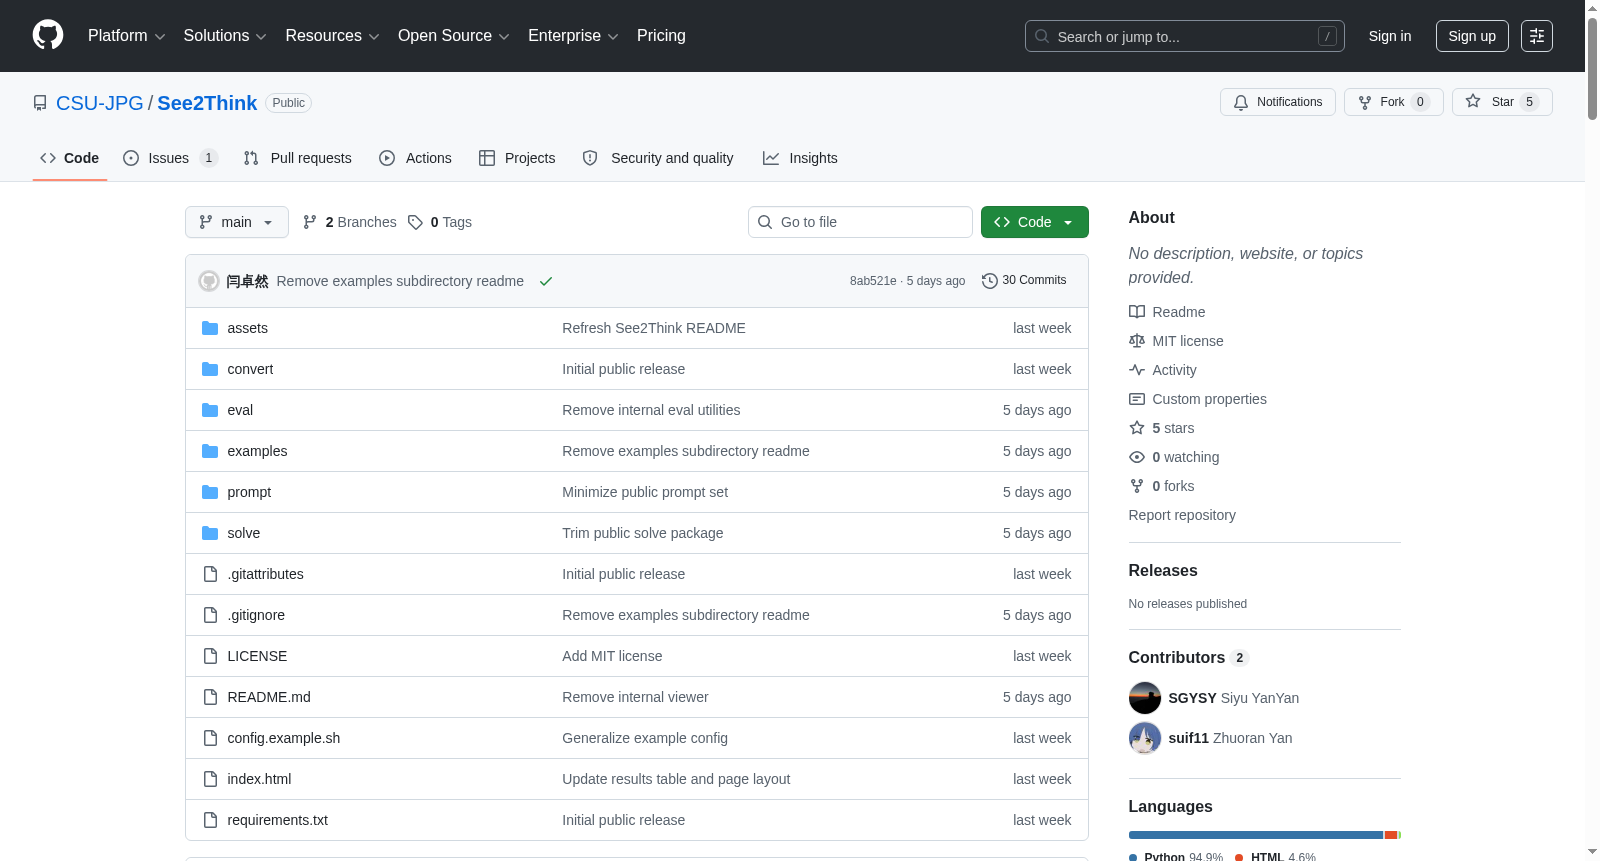Expand the Platform menu

pyautogui.click(x=126, y=36)
